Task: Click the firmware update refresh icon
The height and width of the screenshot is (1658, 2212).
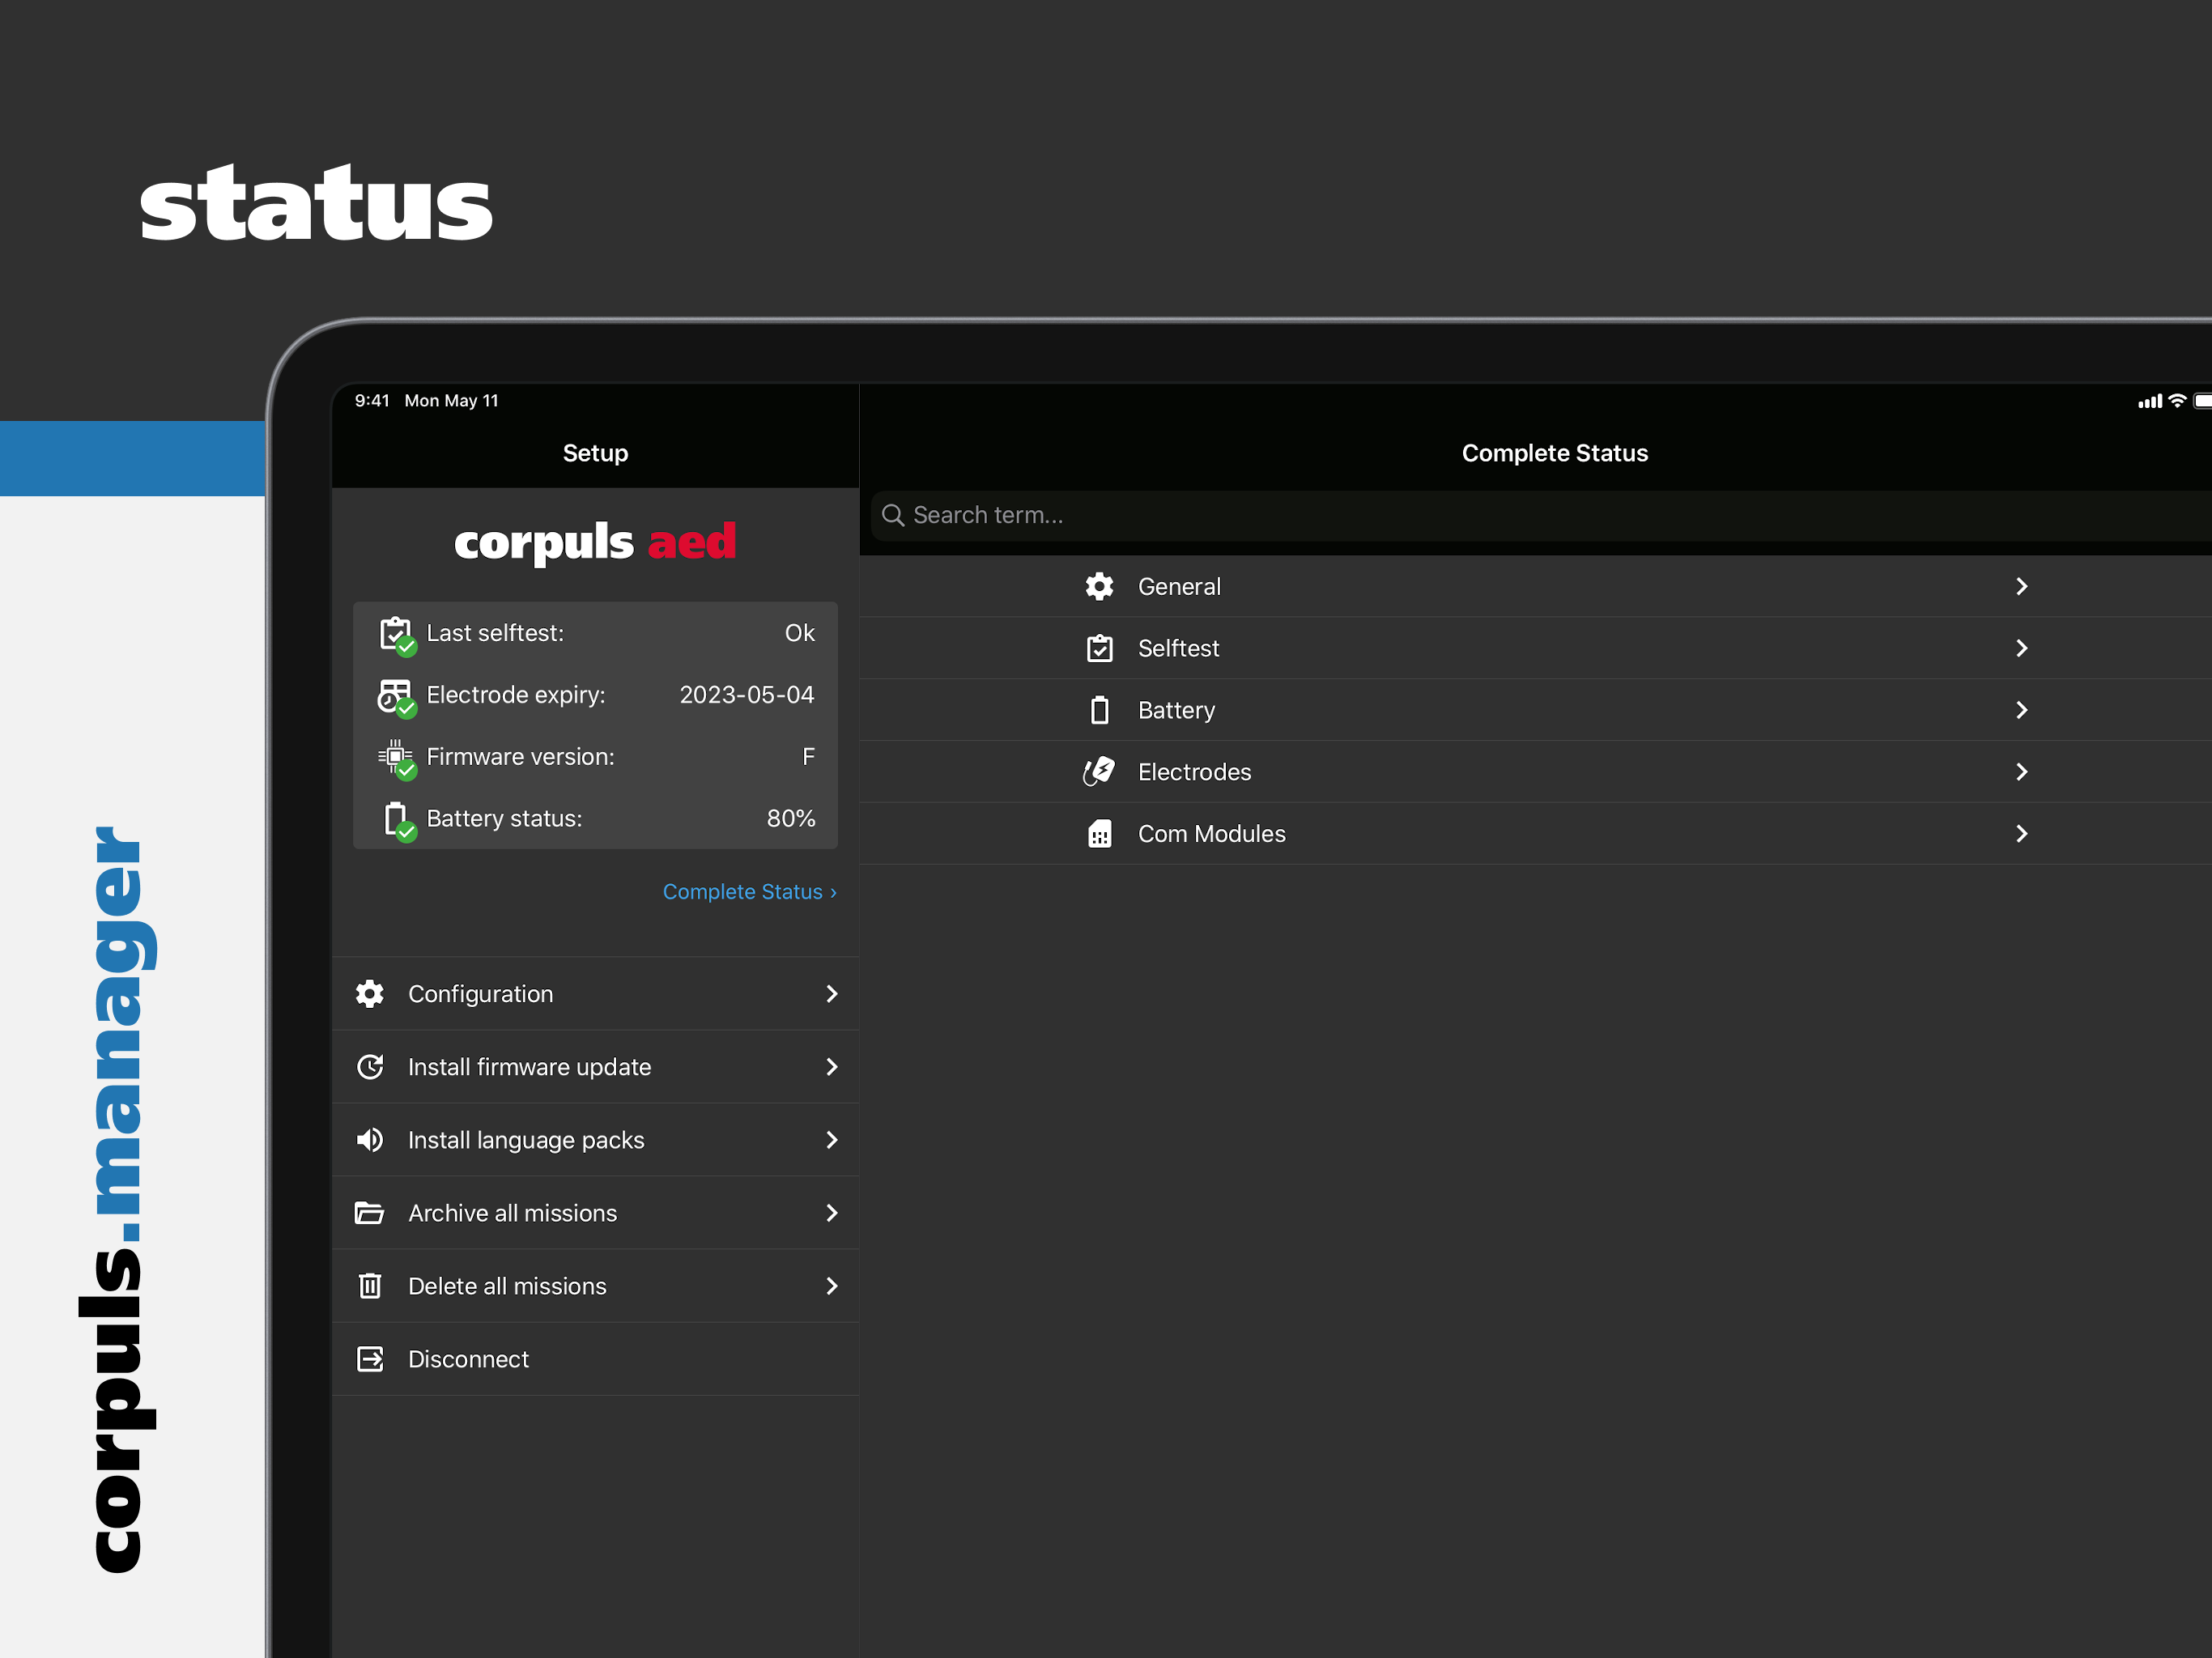Action: (370, 1067)
